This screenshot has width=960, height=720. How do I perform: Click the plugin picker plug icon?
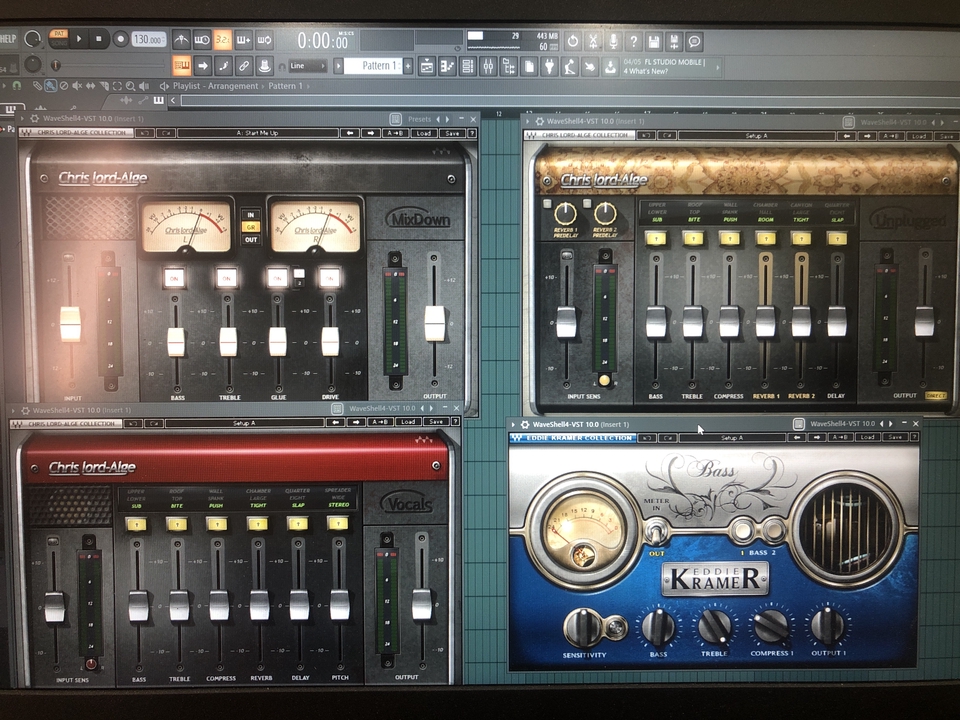click(549, 66)
